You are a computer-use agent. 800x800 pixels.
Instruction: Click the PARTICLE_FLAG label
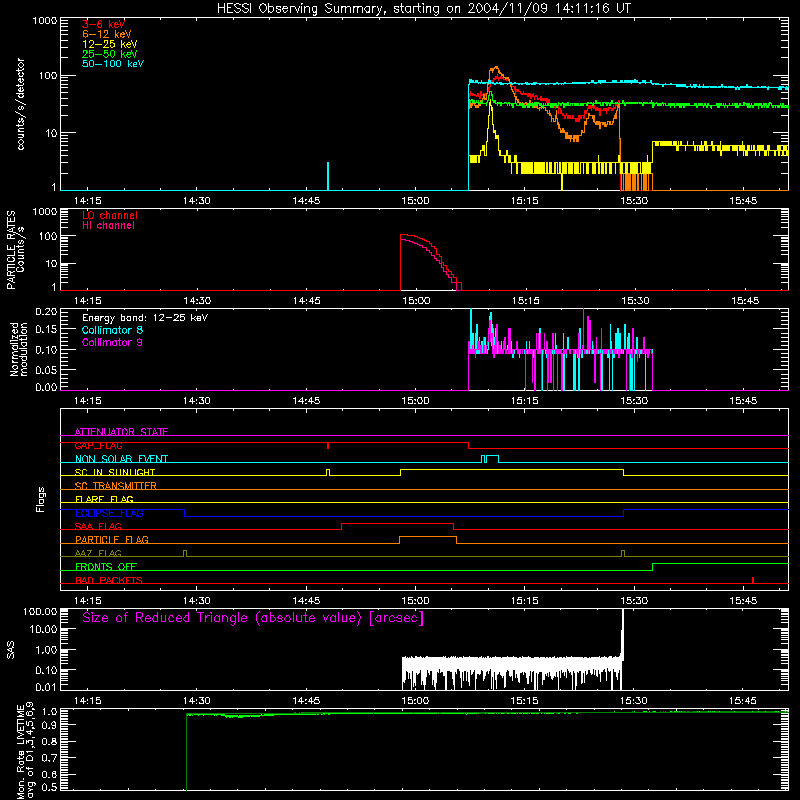[x=112, y=539]
